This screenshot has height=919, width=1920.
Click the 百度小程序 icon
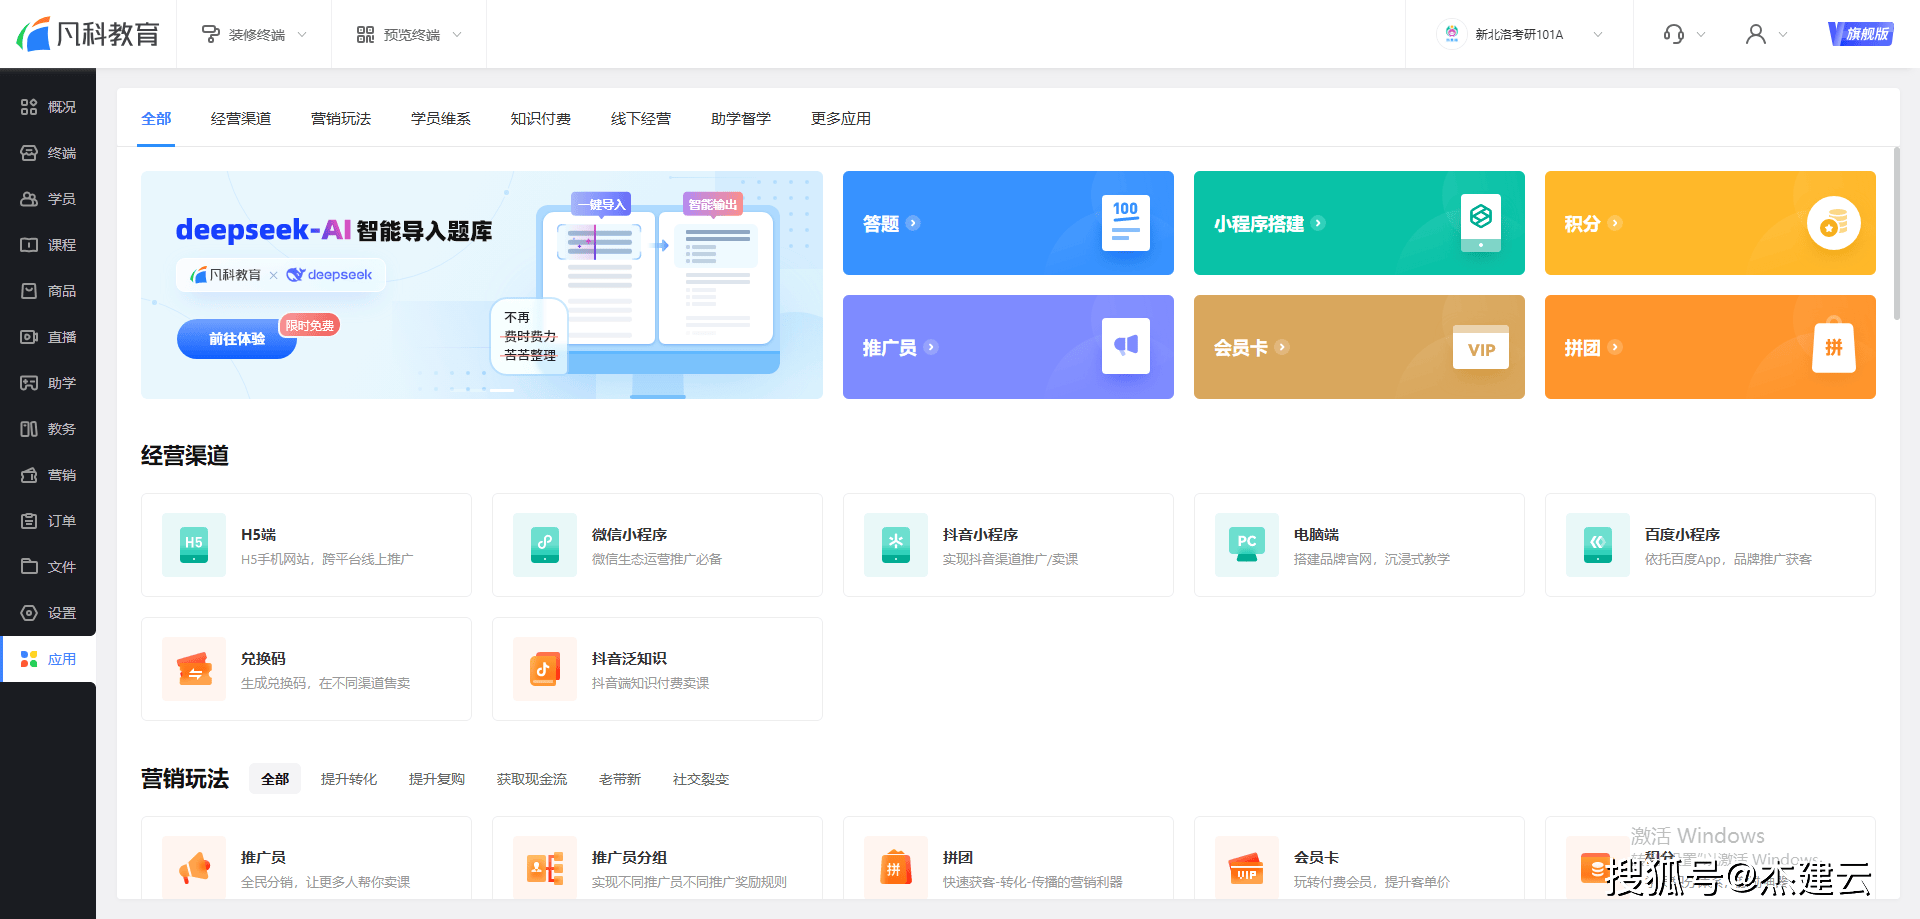(1598, 545)
